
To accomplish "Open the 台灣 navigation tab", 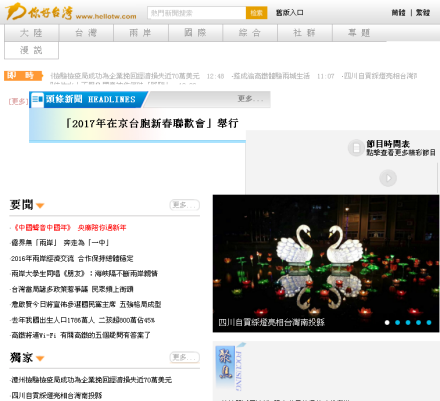I will tap(86, 33).
